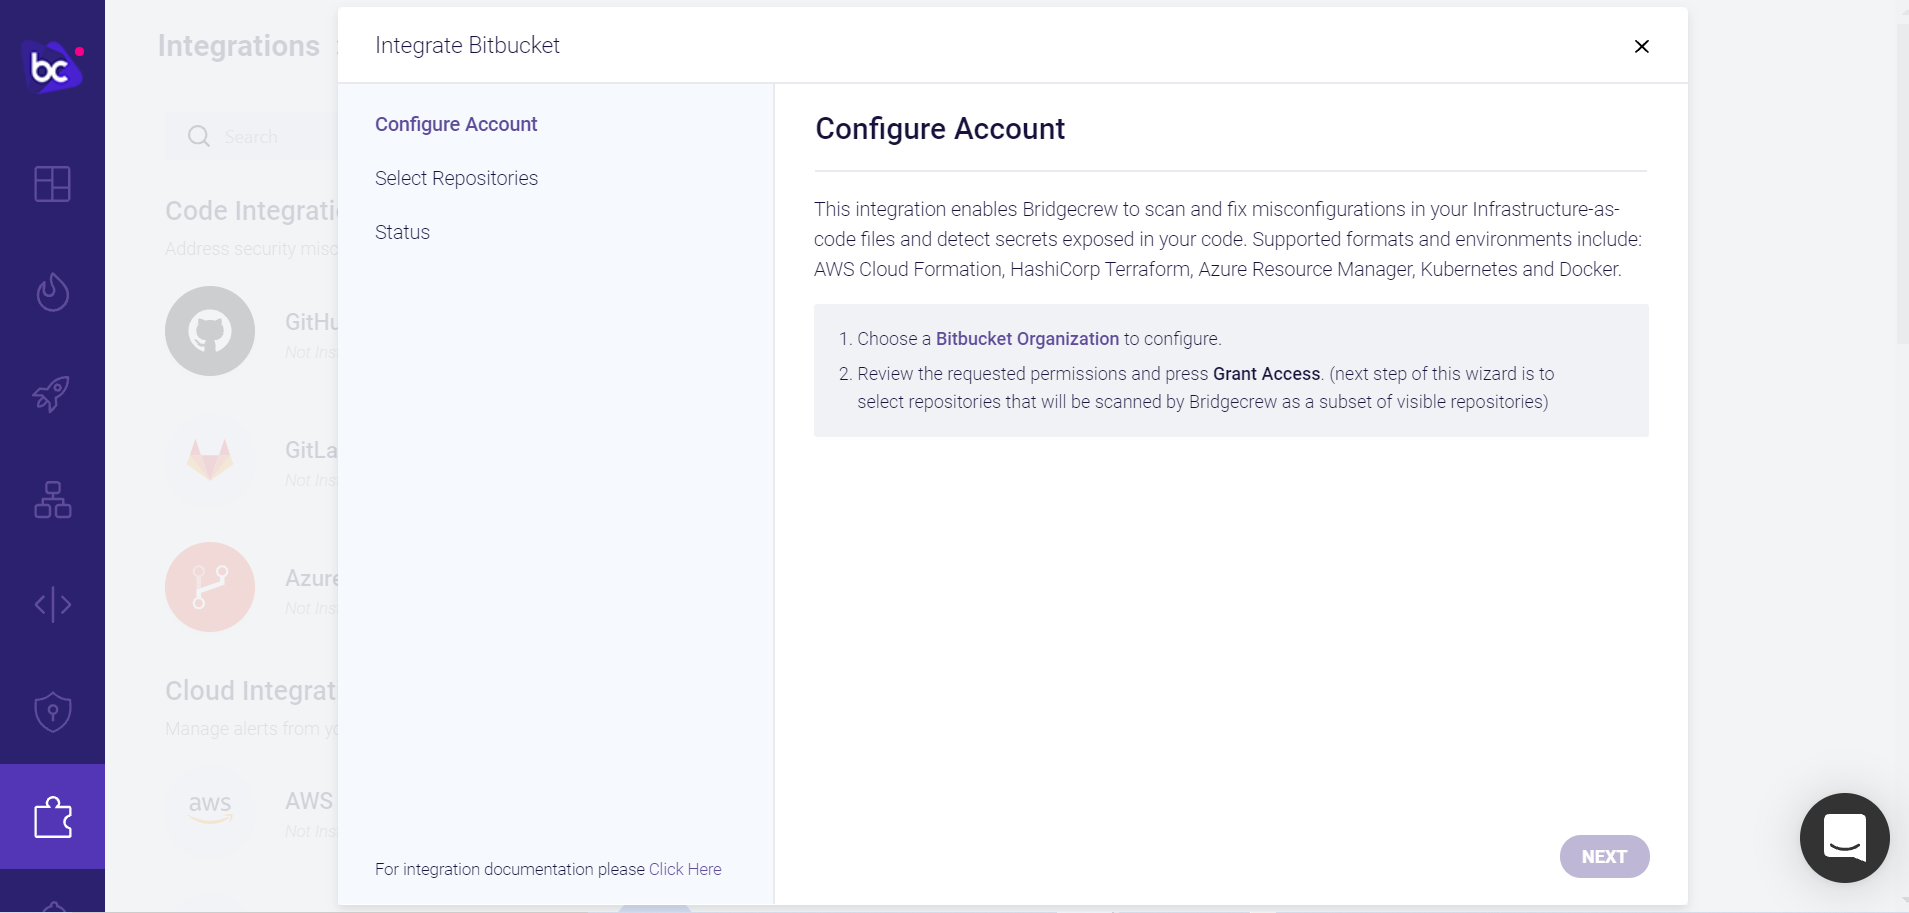This screenshot has width=1909, height=913.
Task: Go to Select Repositories step
Action: [x=456, y=178]
